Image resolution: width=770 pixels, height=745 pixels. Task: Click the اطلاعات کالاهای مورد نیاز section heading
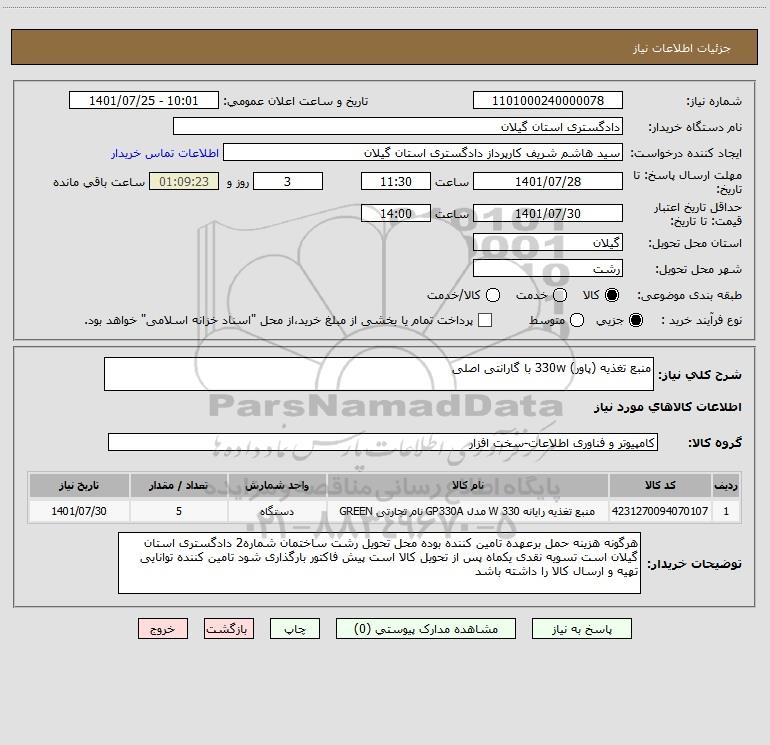(668, 407)
